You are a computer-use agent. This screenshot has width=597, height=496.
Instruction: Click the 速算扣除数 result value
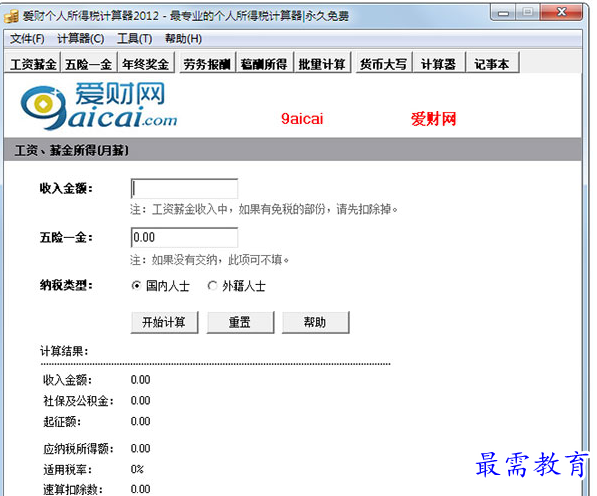pos(140,489)
